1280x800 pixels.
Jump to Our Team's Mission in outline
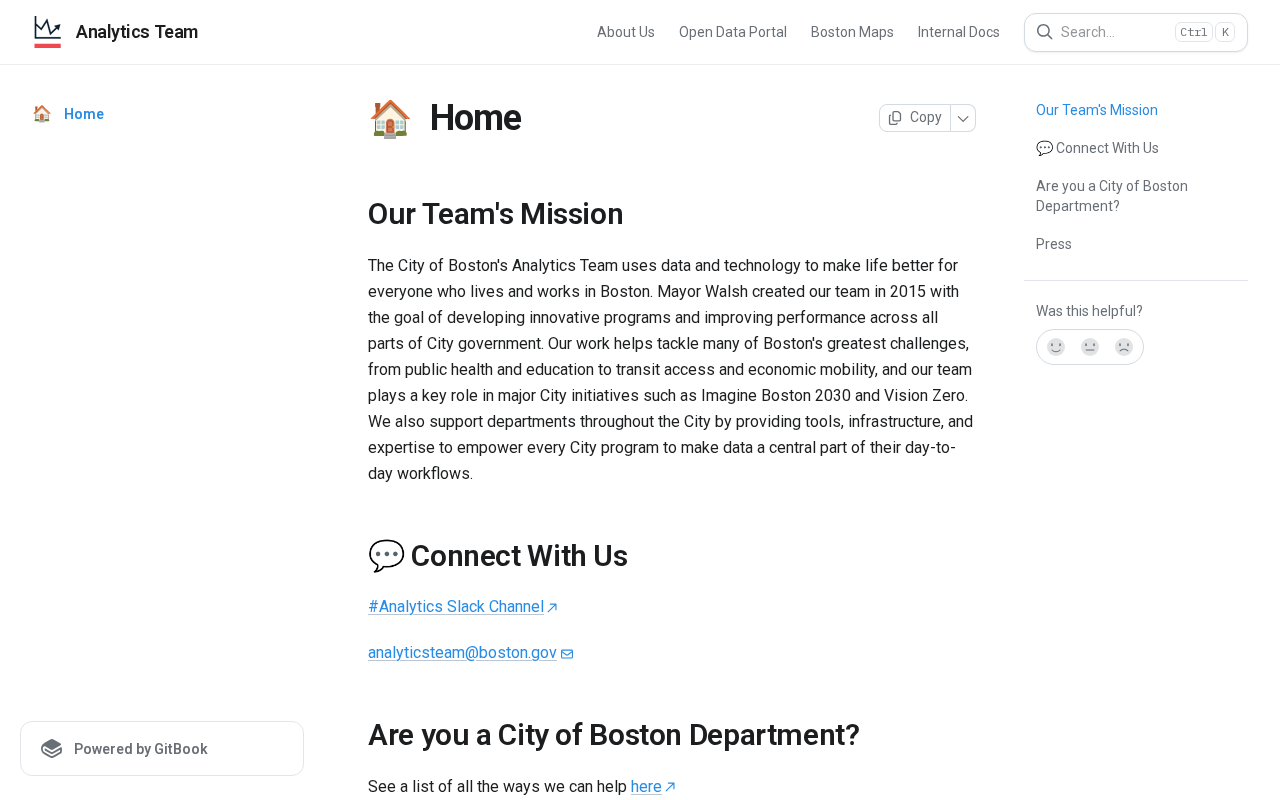coord(1097,110)
